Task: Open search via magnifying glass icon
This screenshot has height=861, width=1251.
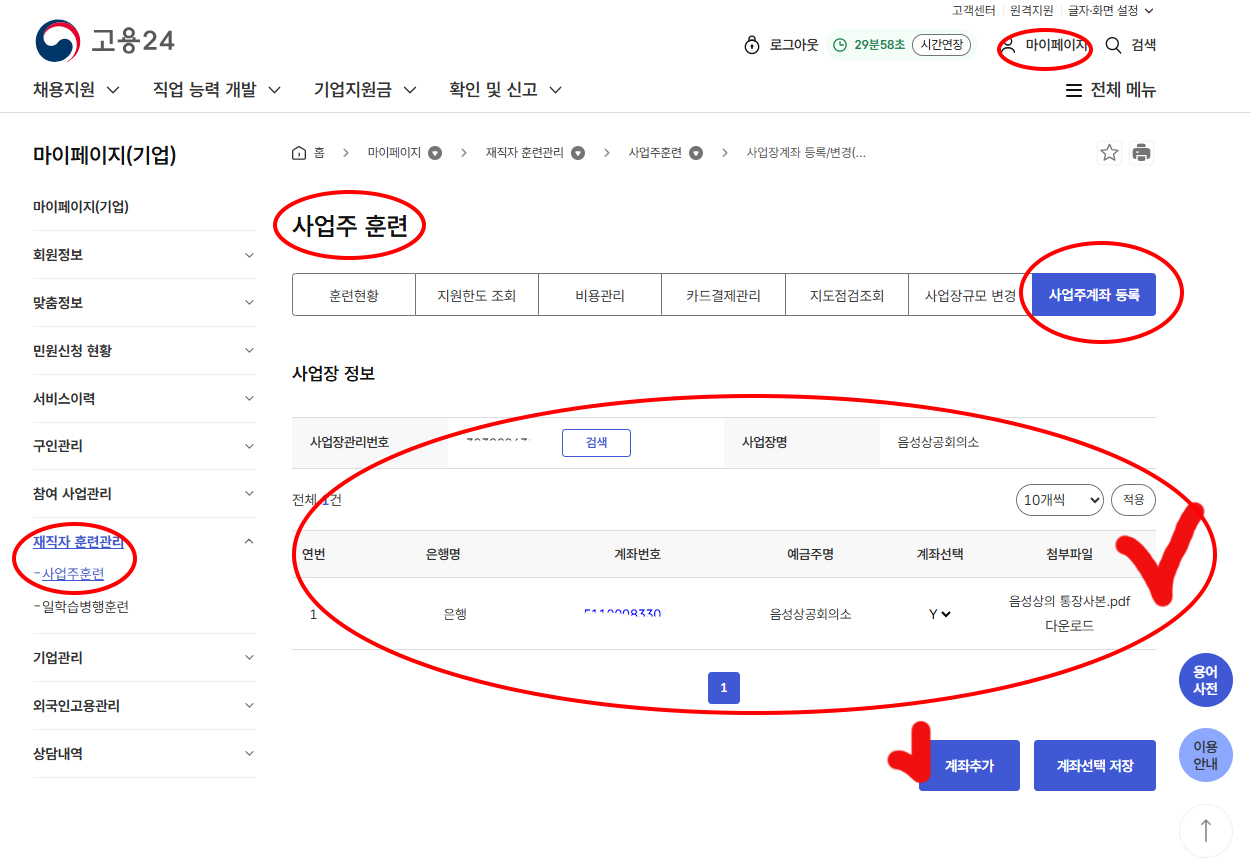Action: coord(1113,45)
